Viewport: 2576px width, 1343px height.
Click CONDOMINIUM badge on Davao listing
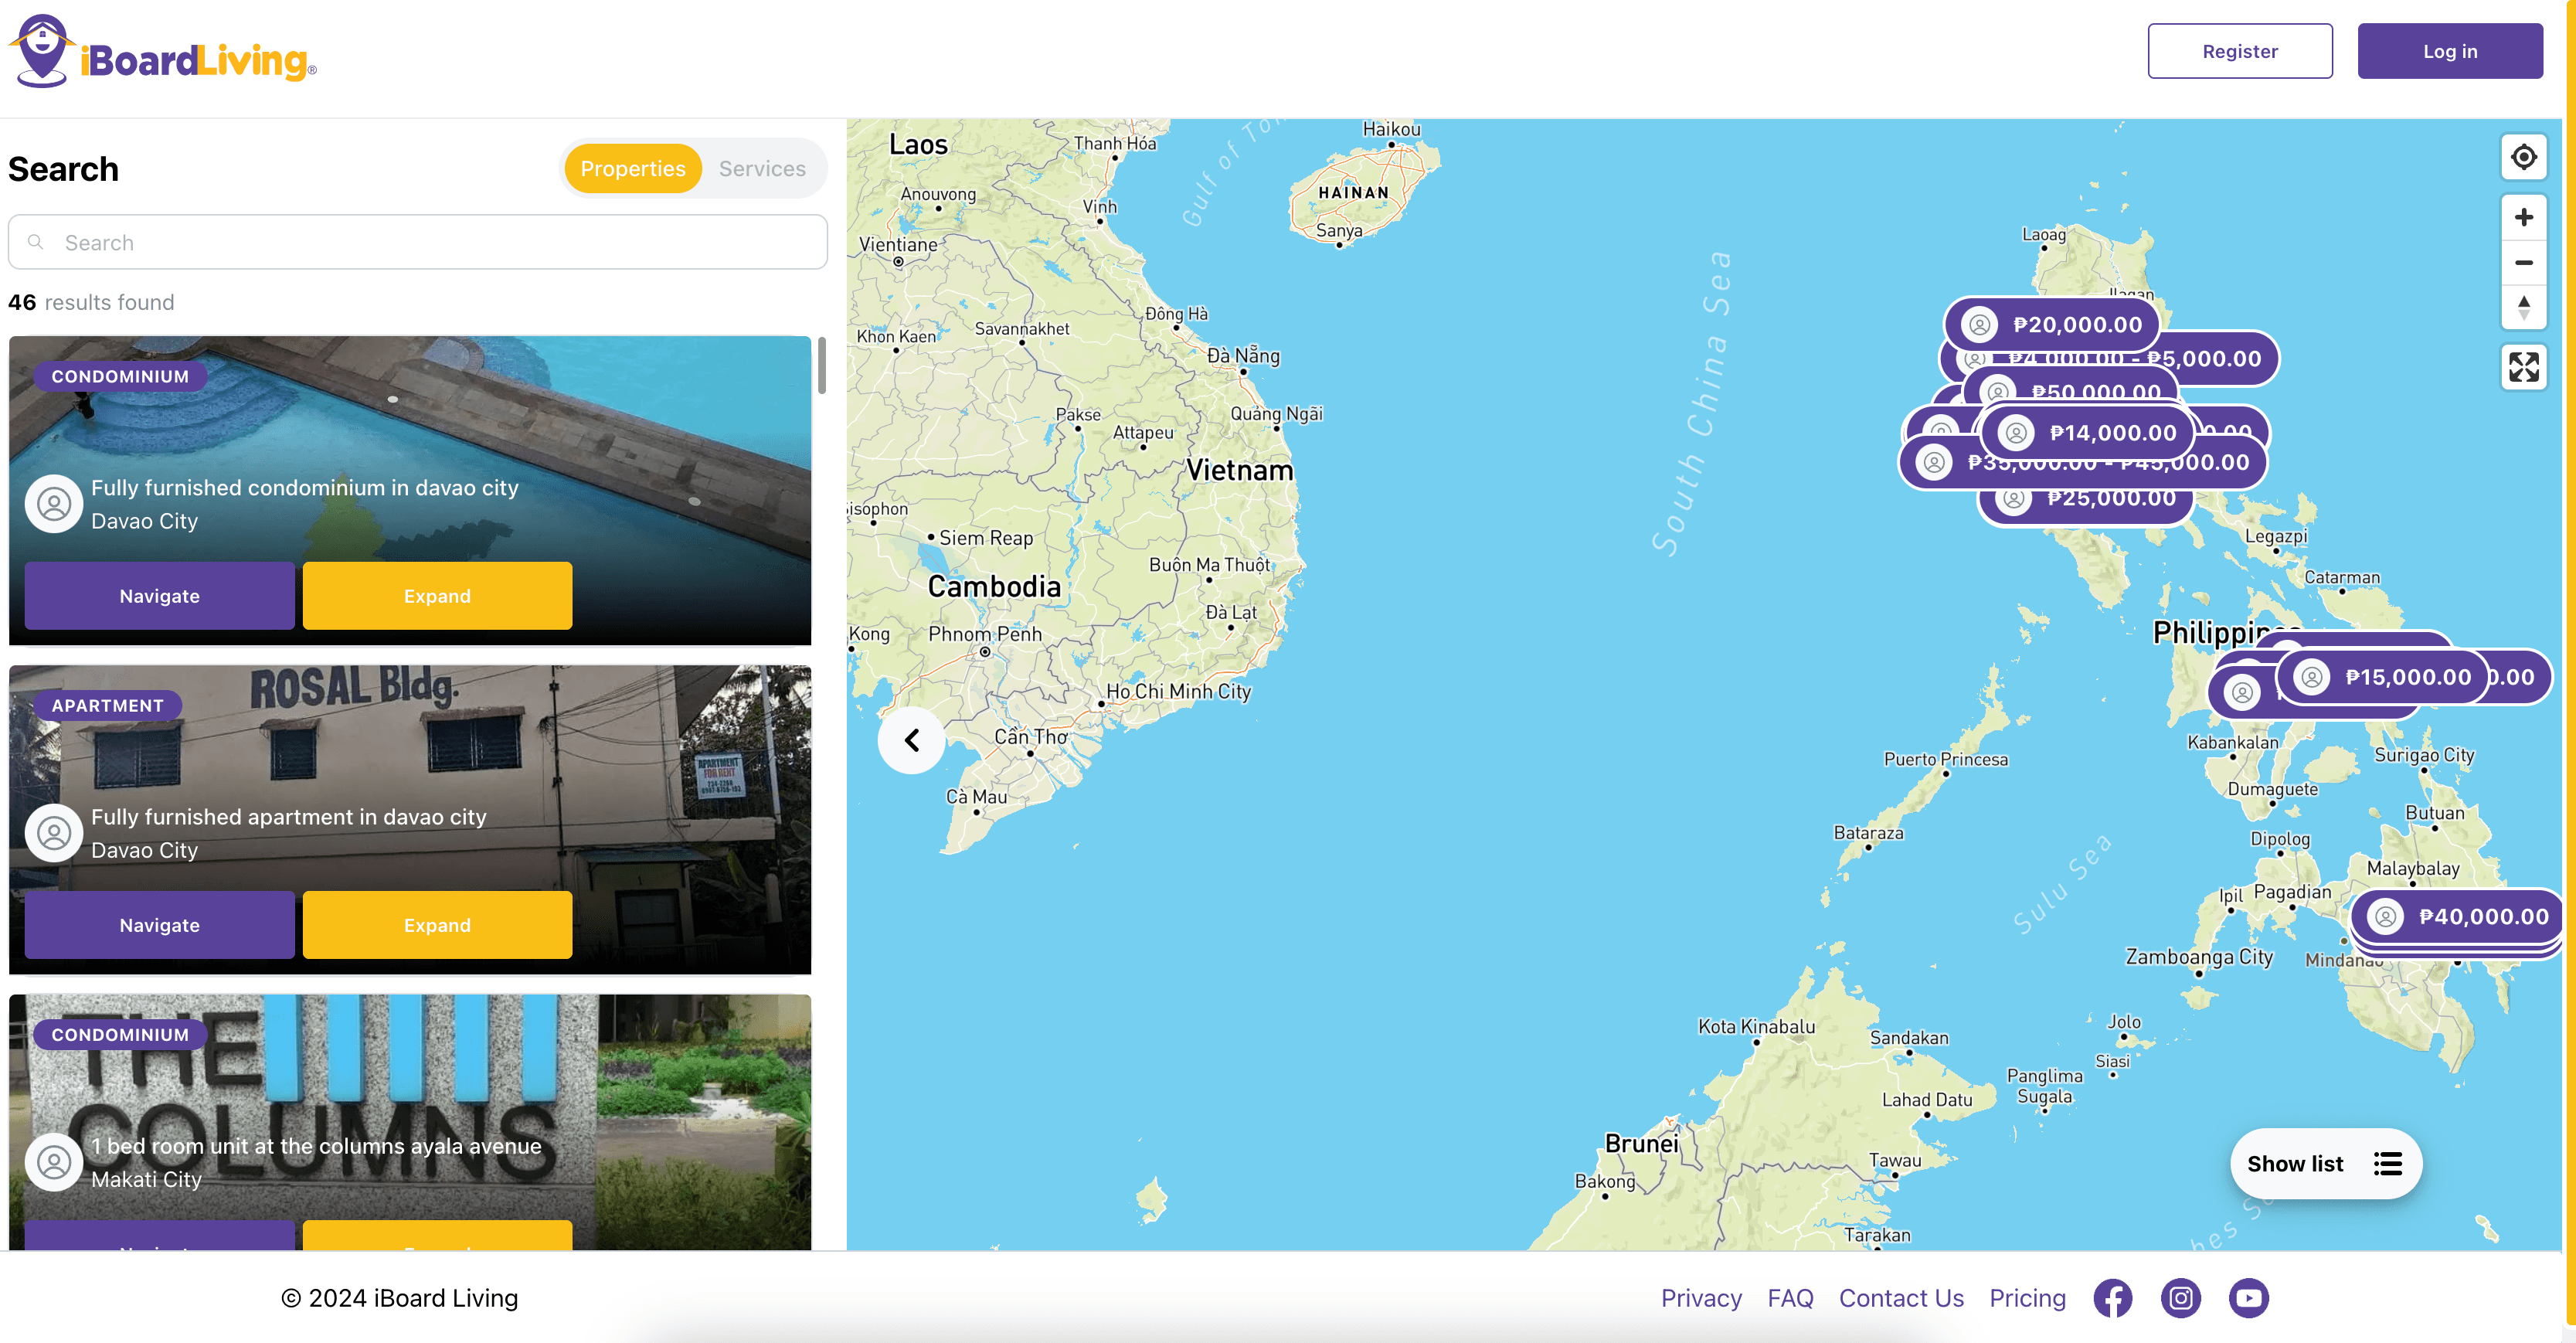[x=120, y=376]
